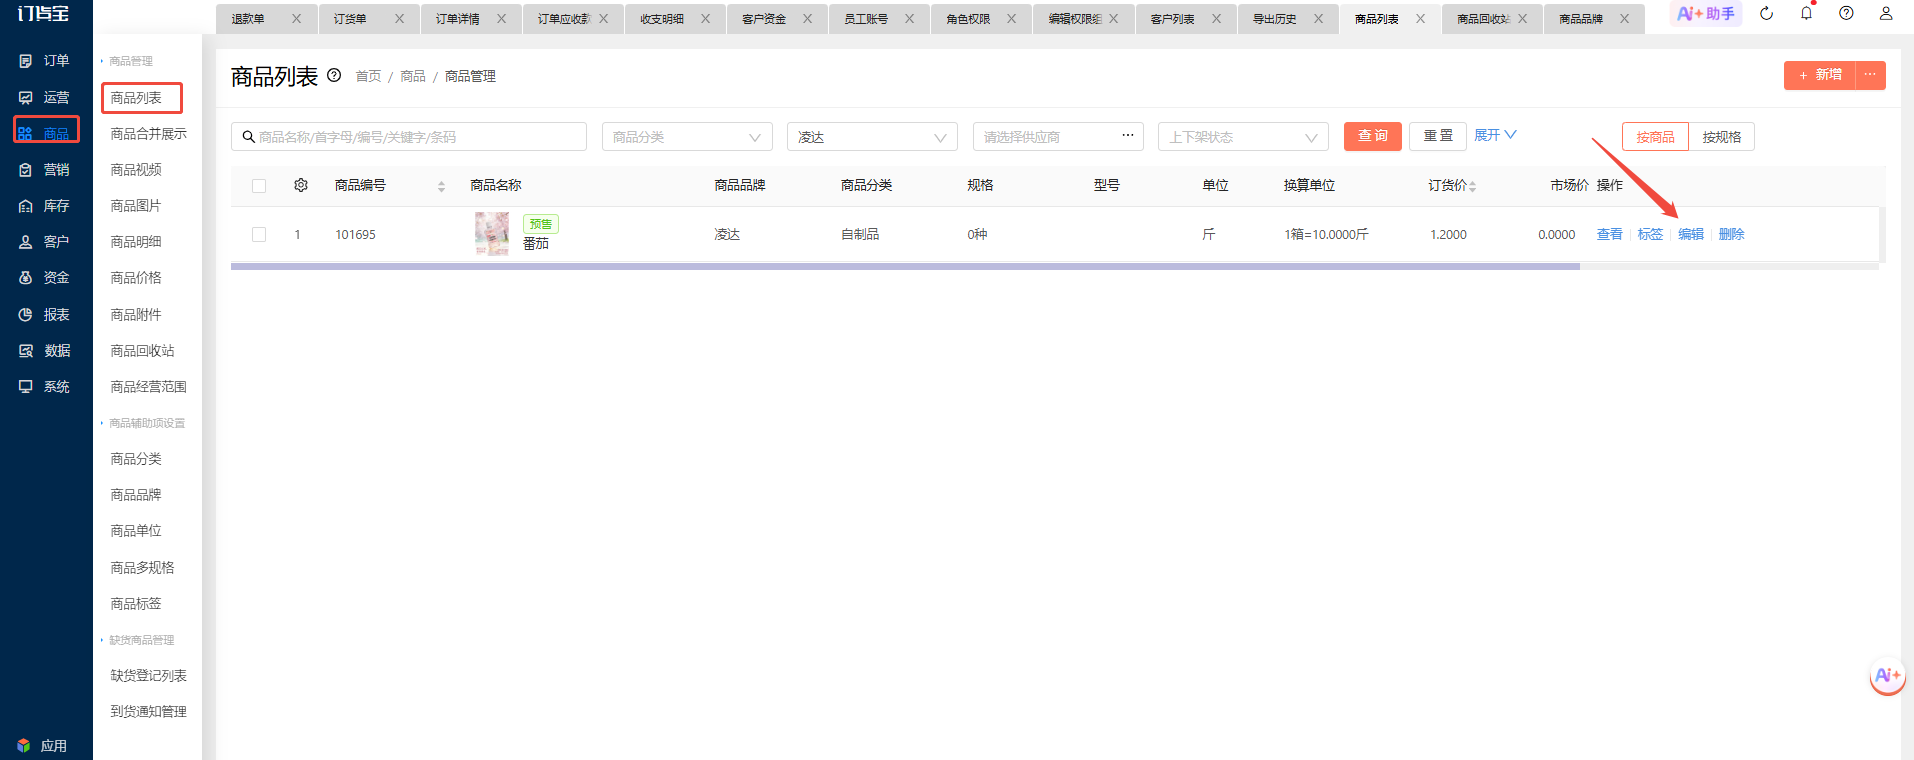
Task: Open the 库存 sidebar module
Action: (x=45, y=206)
